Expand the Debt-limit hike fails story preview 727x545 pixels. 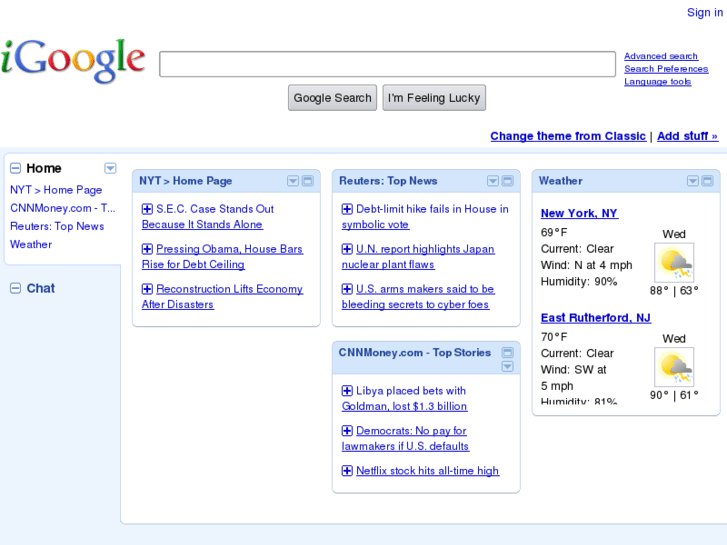(x=347, y=209)
